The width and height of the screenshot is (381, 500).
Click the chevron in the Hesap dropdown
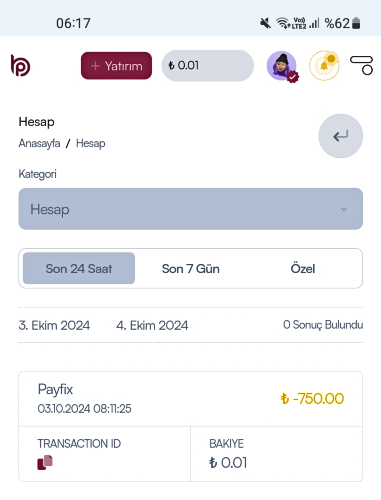[344, 209]
